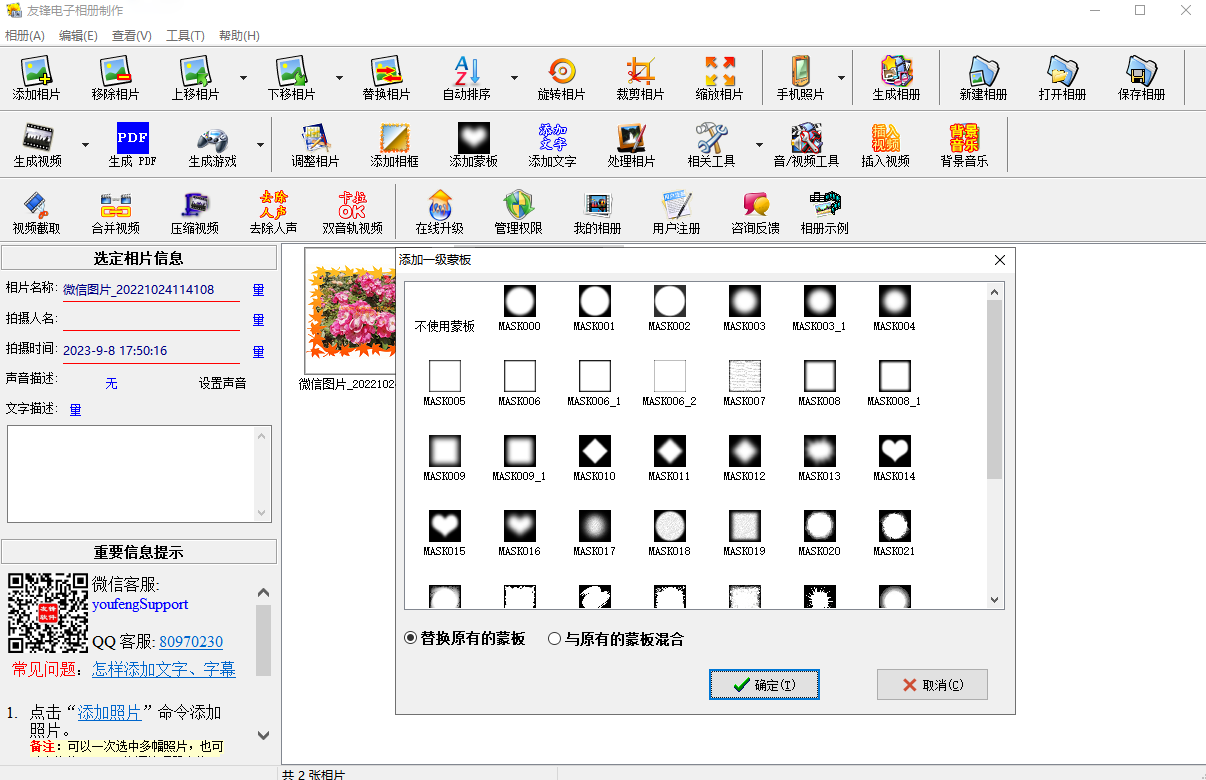Open the 添加相框 photo frame tool
The height and width of the screenshot is (780, 1206).
(x=394, y=145)
